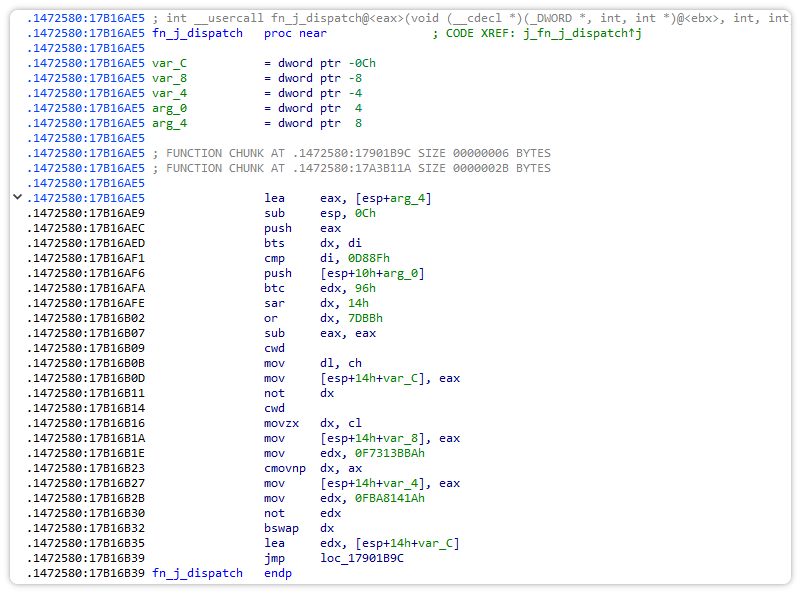Collapse the function using the left chevron
This screenshot has width=801, height=594.
click(x=17, y=198)
